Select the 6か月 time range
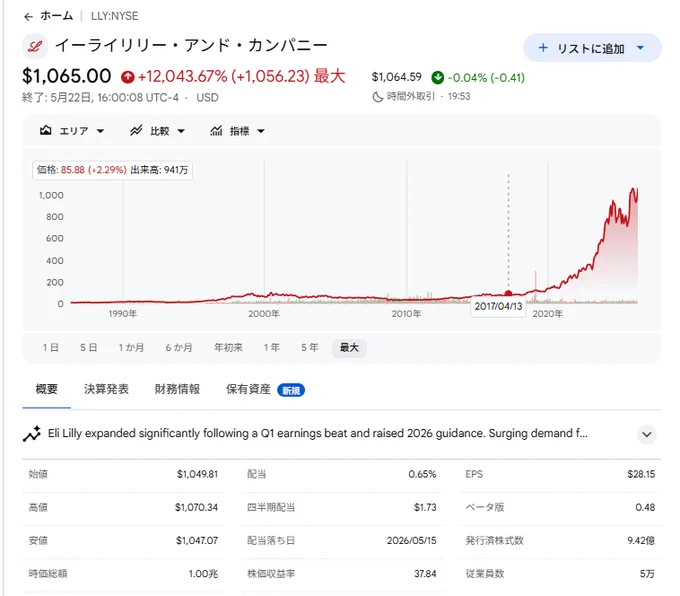The width and height of the screenshot is (680, 596). coord(179,347)
